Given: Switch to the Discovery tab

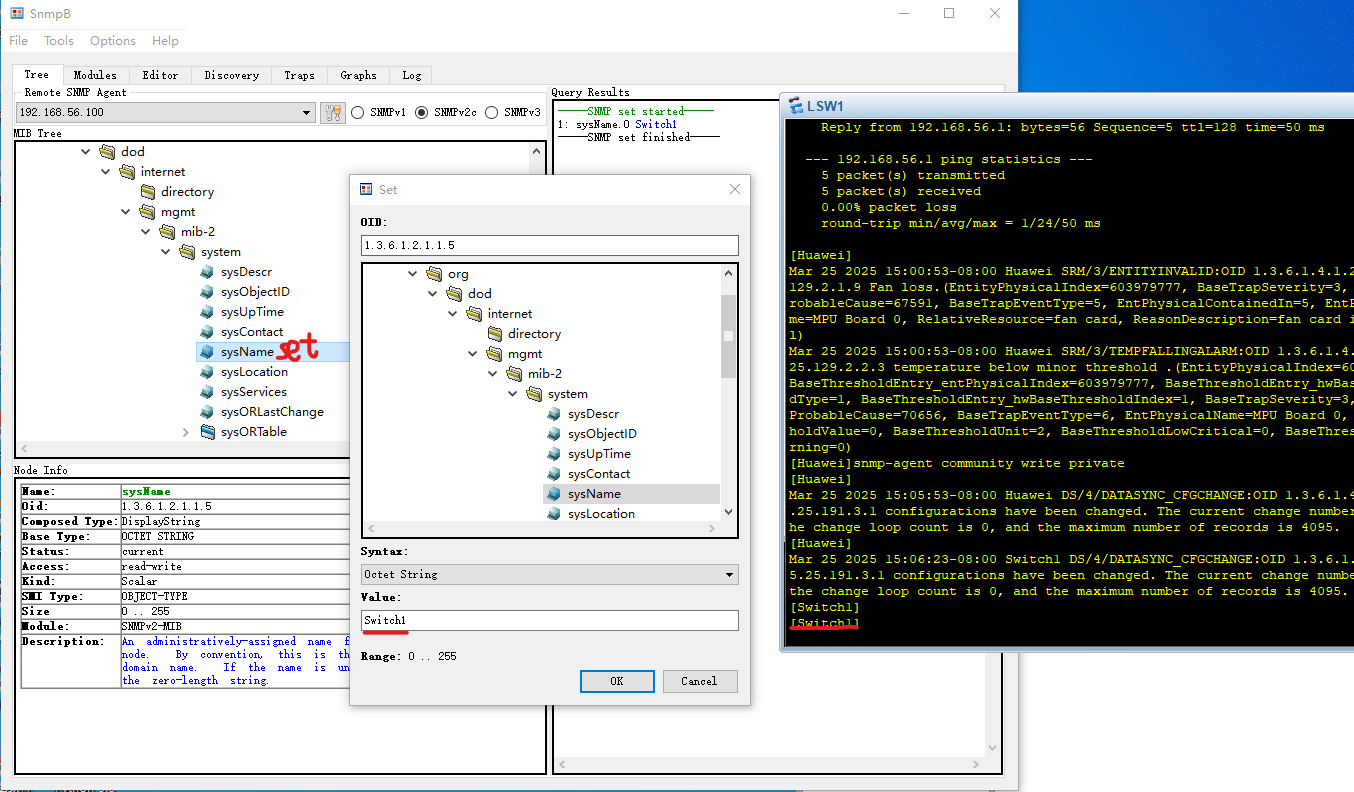Looking at the screenshot, I should (x=231, y=75).
